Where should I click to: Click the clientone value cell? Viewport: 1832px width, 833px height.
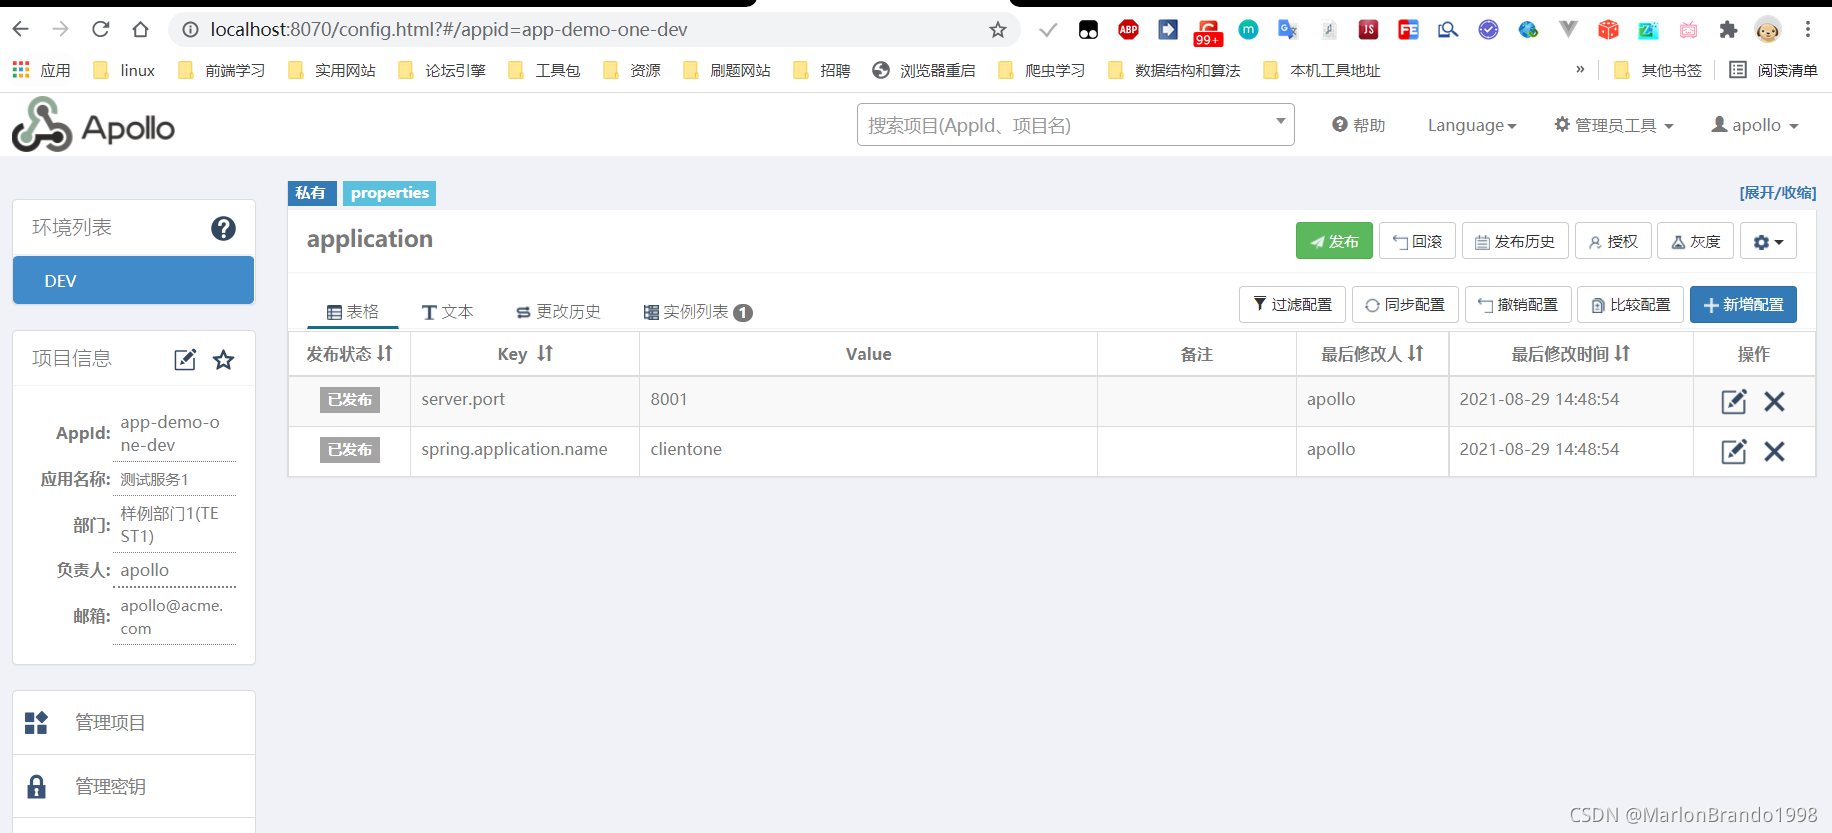click(868, 450)
